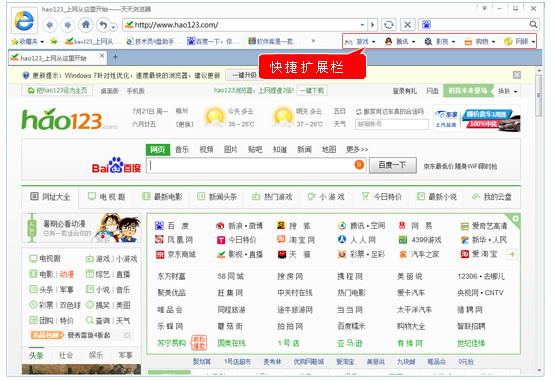Viewport: 556px width, 381px height.
Task: Open 亚马逊 green link
Action: (350, 343)
